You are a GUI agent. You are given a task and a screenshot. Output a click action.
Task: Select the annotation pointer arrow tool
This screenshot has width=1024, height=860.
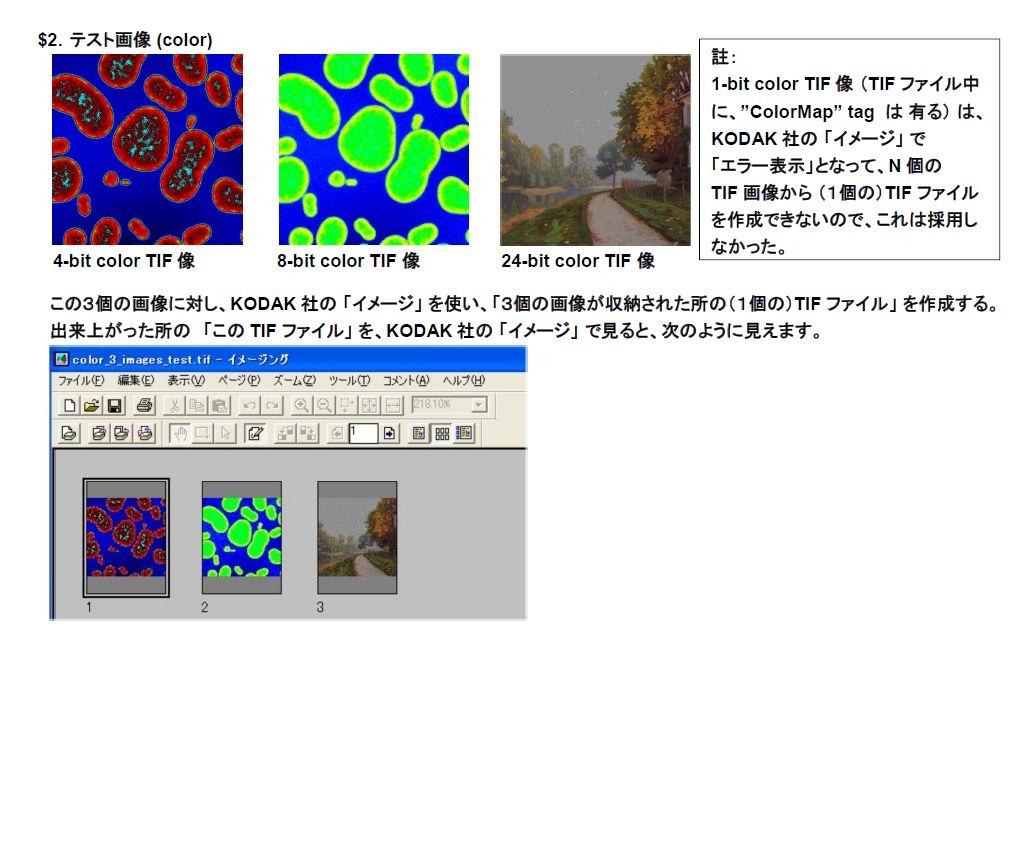(x=225, y=433)
